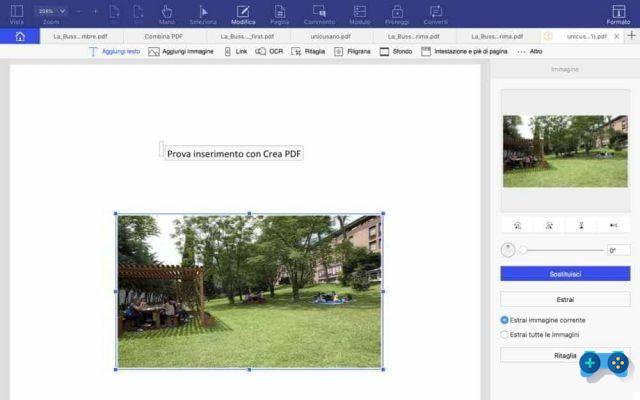Activate the Modifica edit tool
This screenshot has width=640, height=400.
coord(243,14)
